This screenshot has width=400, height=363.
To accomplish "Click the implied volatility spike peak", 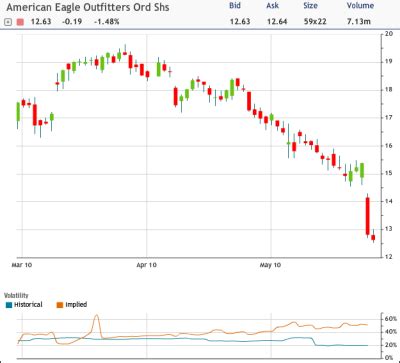I will [x=96, y=315].
